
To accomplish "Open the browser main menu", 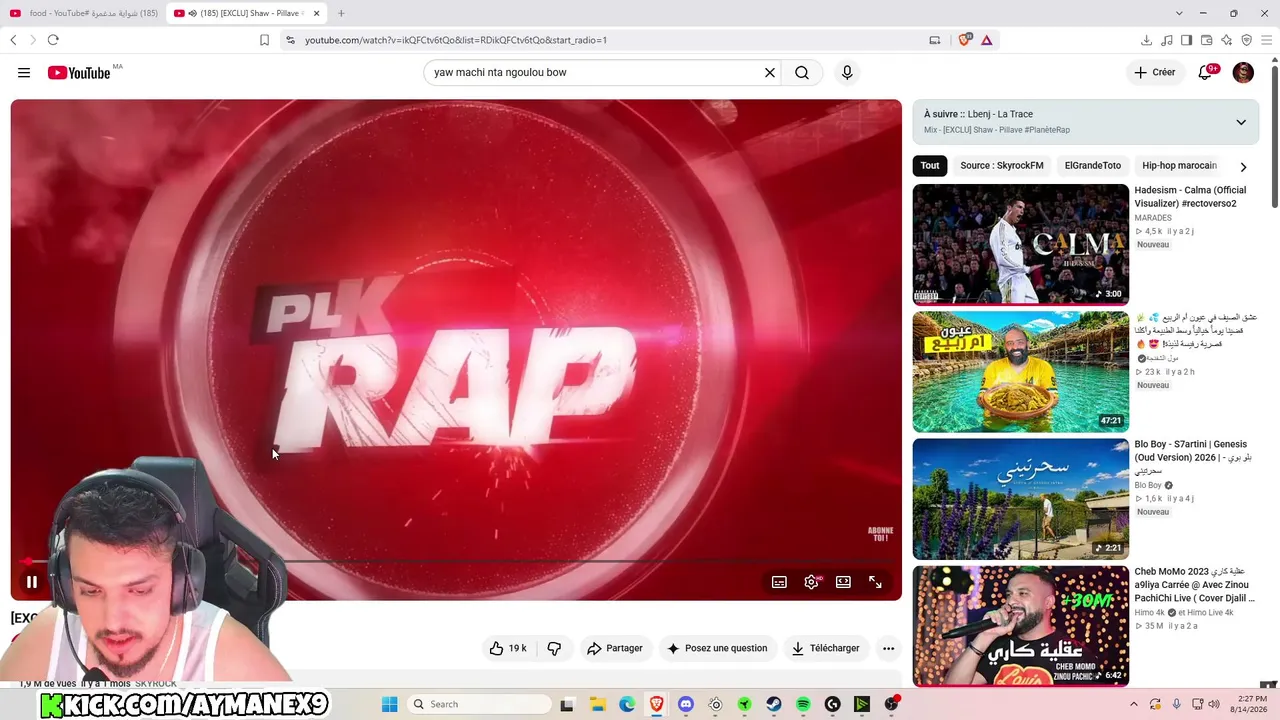I will [x=1266, y=40].
